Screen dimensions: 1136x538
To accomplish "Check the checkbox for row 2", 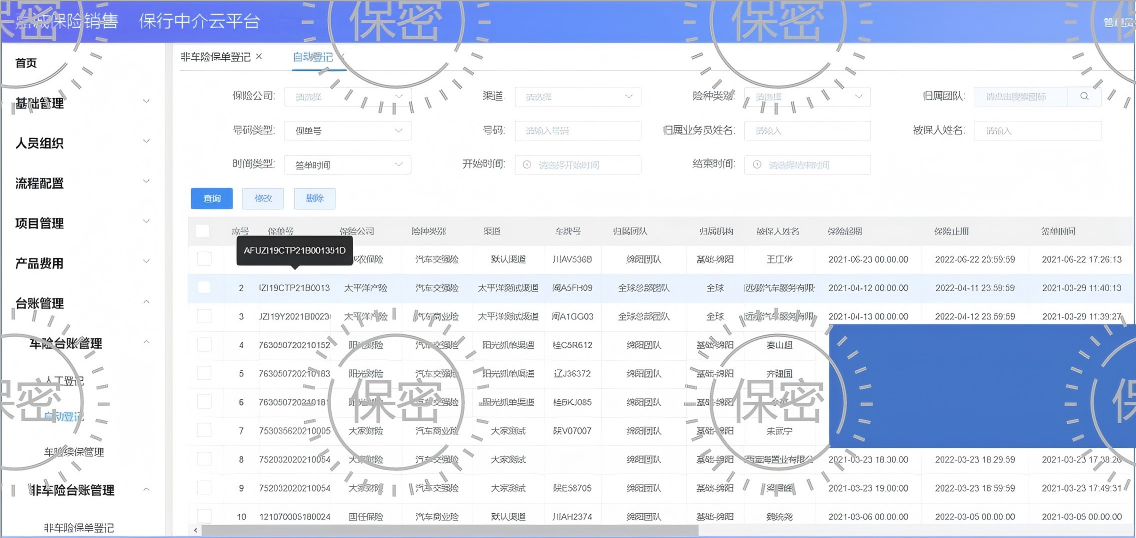I will point(204,288).
